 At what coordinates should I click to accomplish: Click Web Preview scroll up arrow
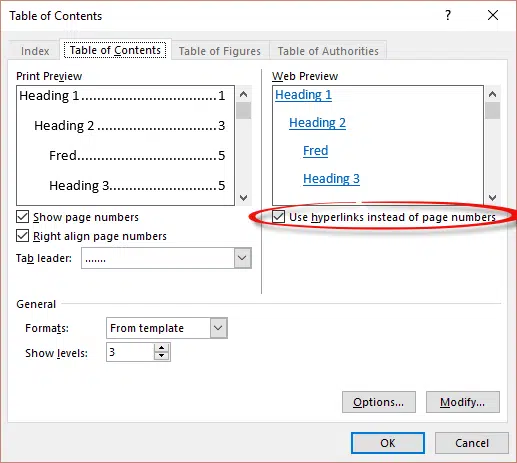pyautogui.click(x=492, y=94)
